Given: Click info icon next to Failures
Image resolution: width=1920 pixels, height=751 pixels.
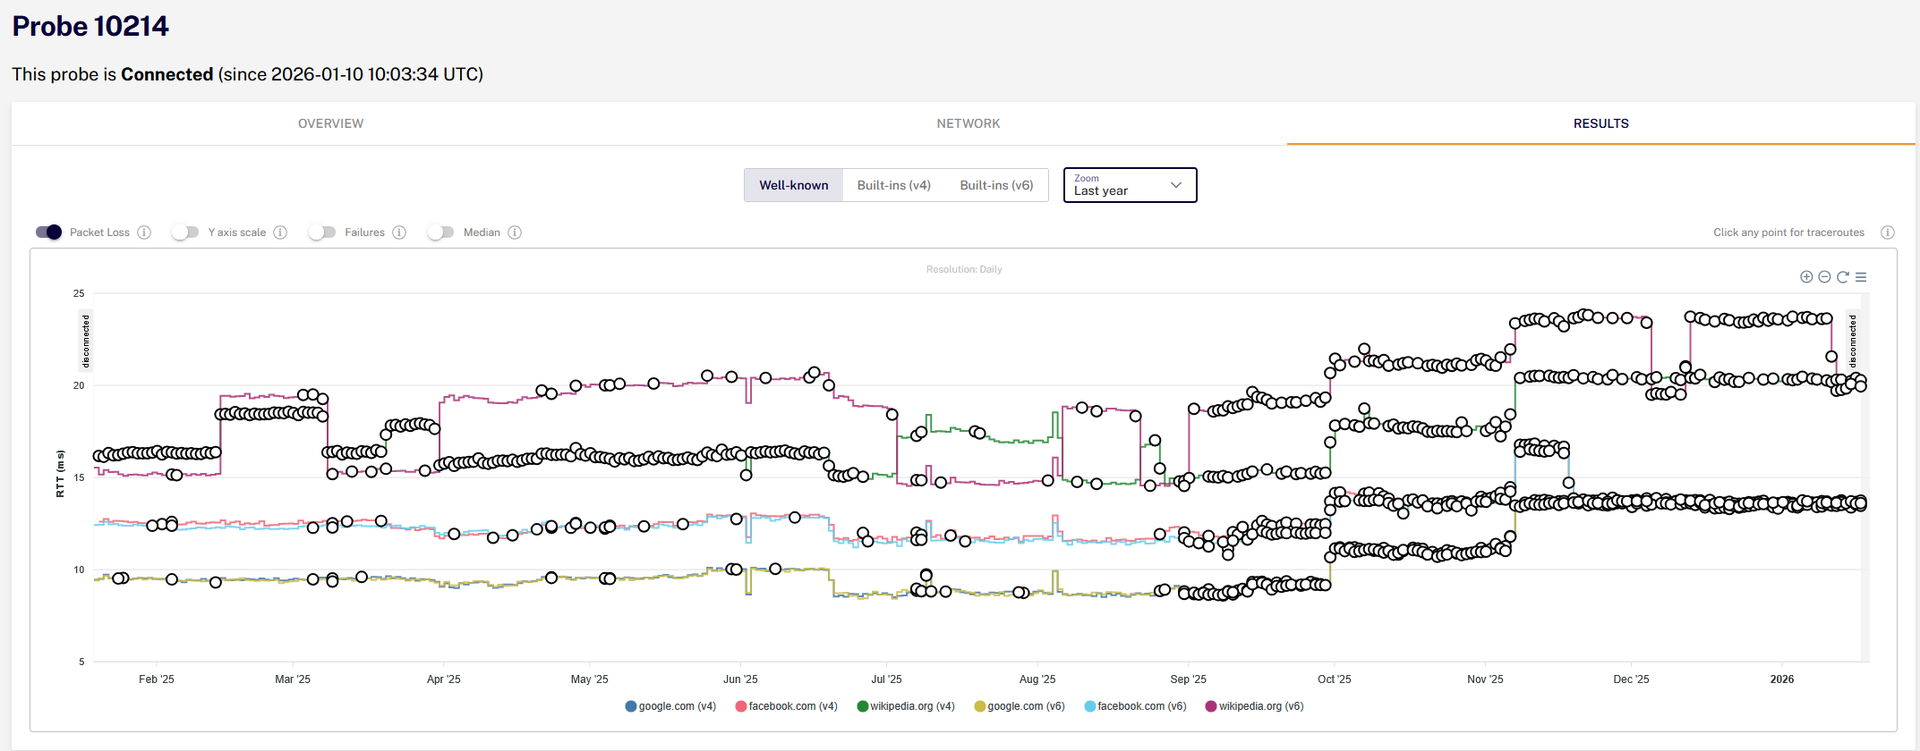Looking at the screenshot, I should point(399,232).
